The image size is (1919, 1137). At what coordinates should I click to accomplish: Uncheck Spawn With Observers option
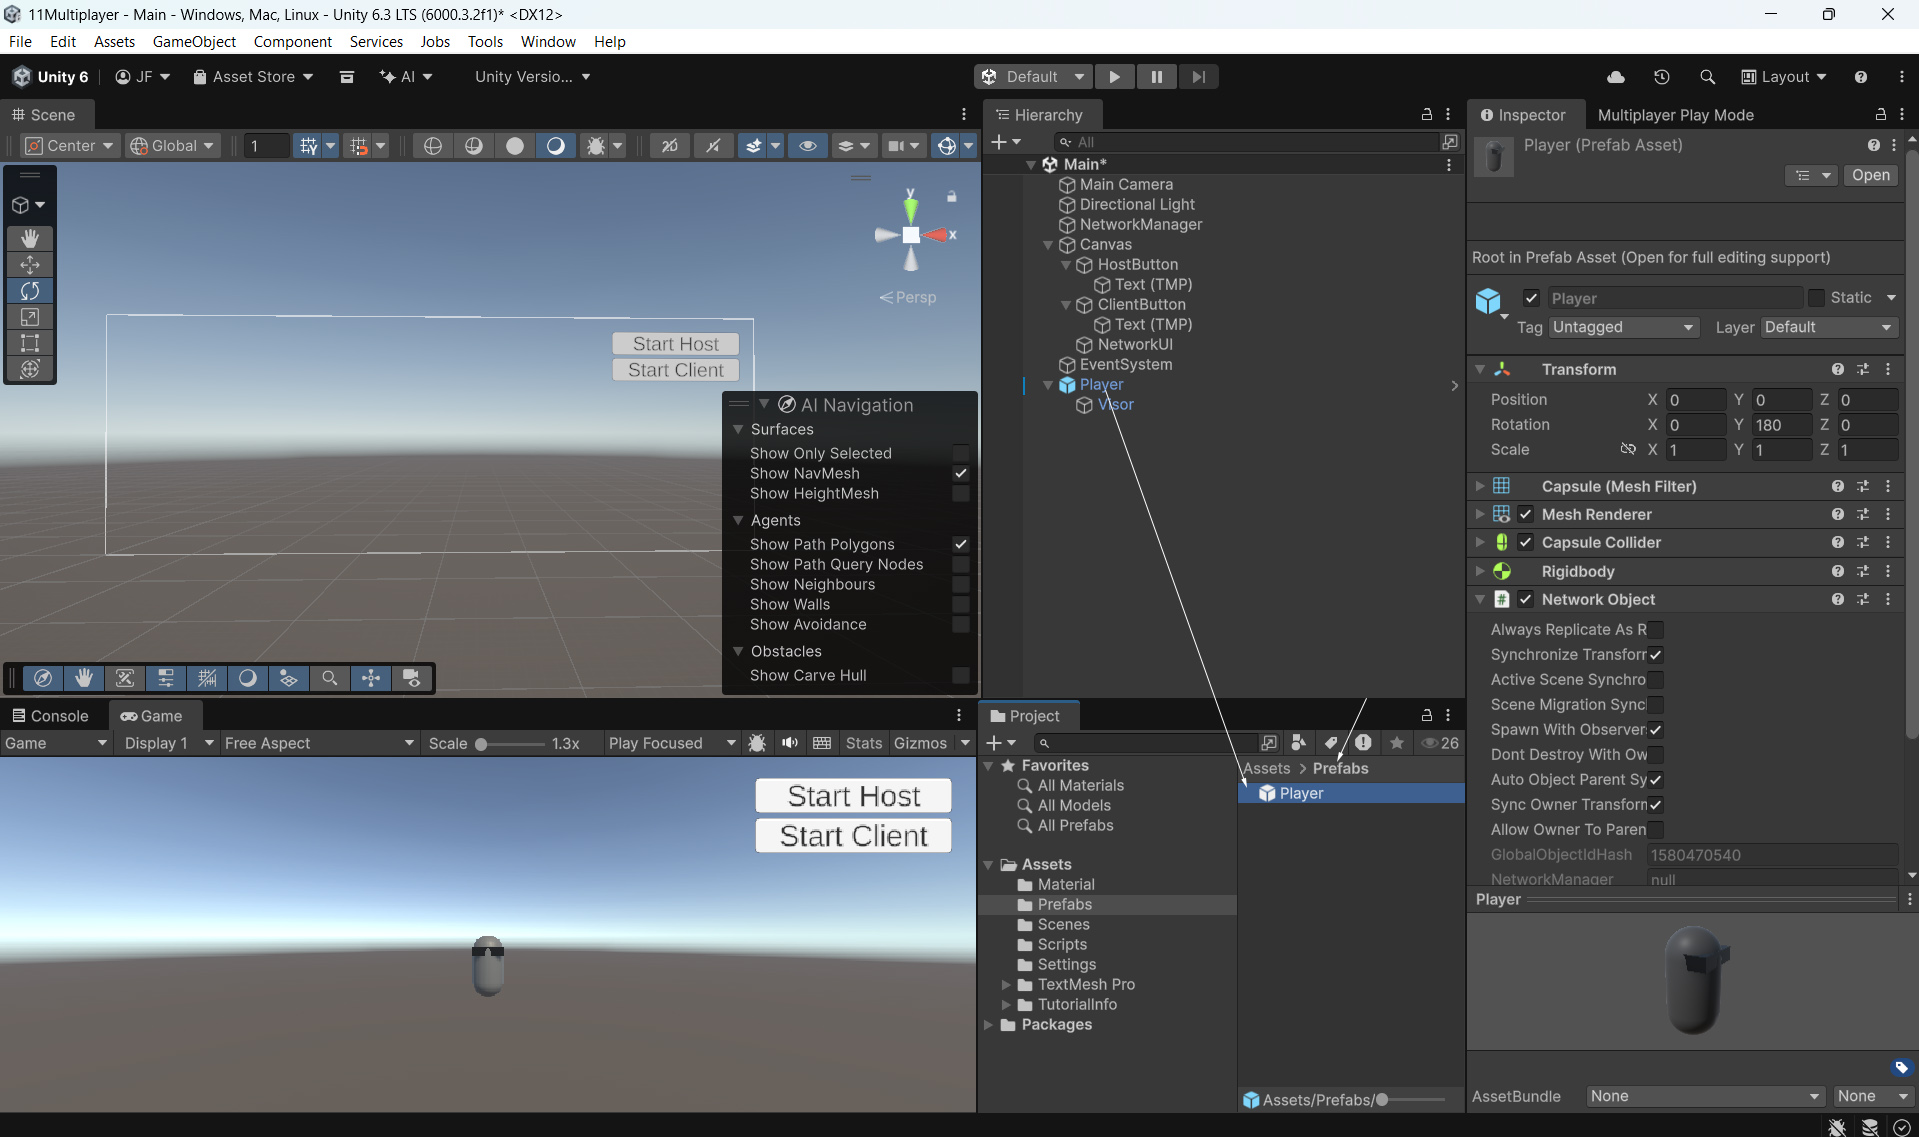tap(1655, 730)
